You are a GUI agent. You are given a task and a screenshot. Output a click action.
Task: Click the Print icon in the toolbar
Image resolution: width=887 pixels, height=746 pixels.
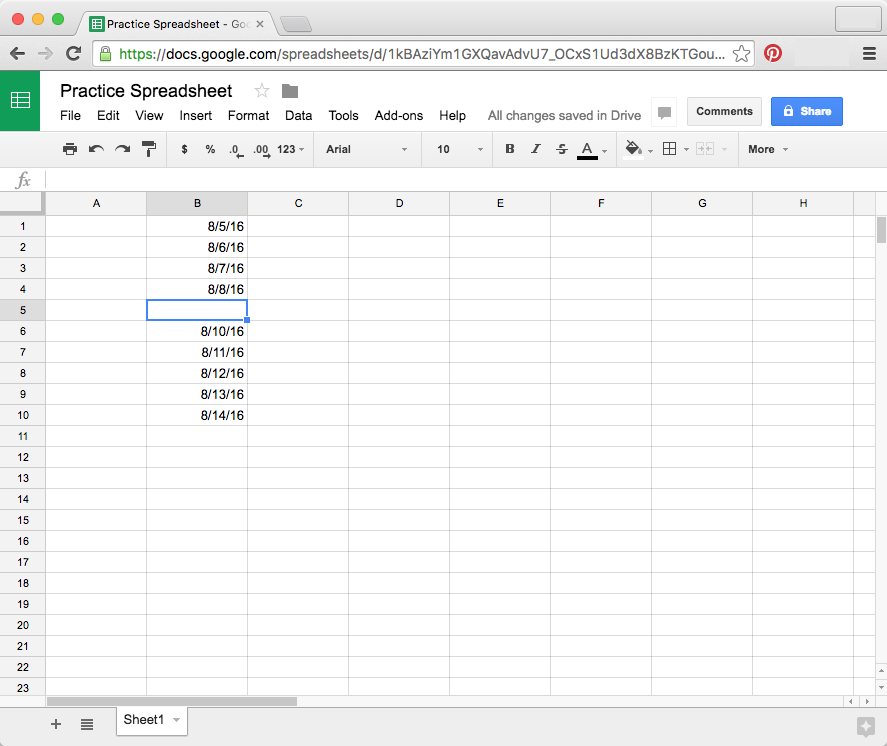point(70,148)
